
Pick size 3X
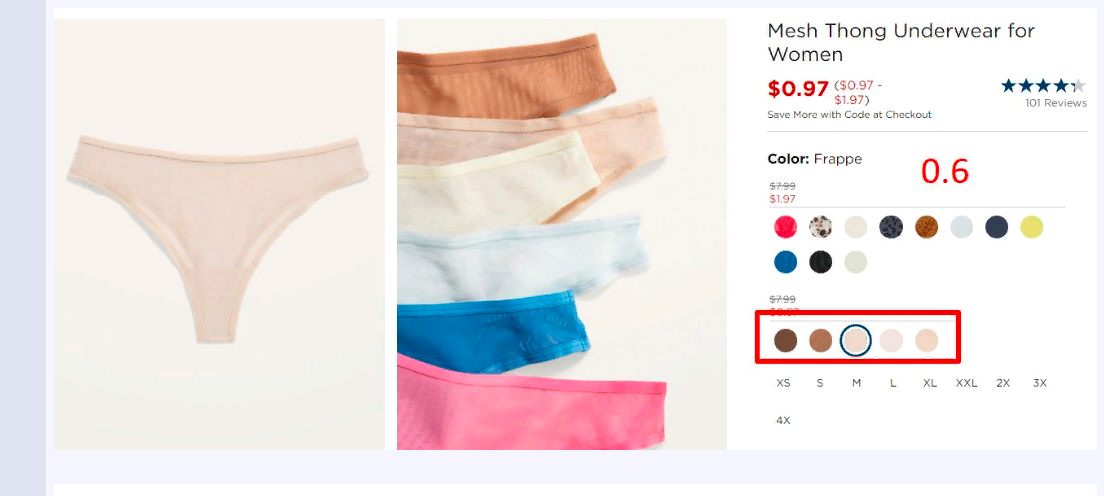1040,383
